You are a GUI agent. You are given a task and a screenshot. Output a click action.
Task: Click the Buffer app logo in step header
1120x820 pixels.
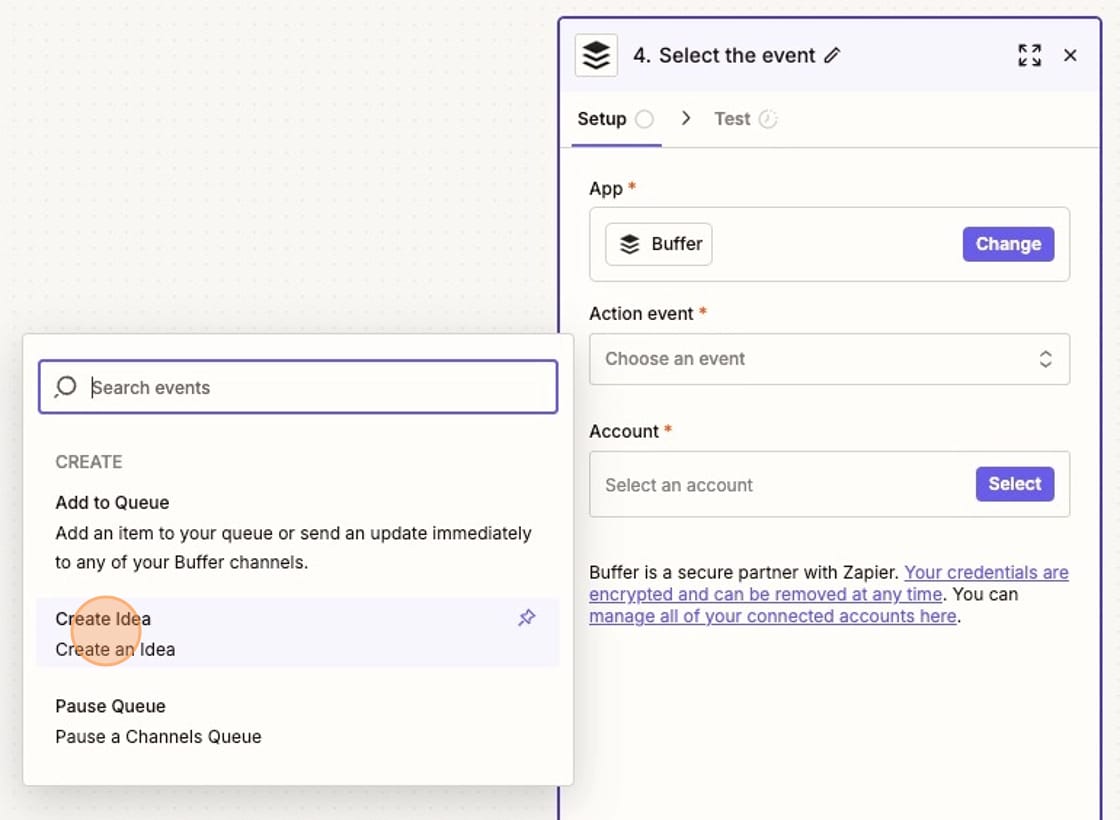(x=596, y=56)
